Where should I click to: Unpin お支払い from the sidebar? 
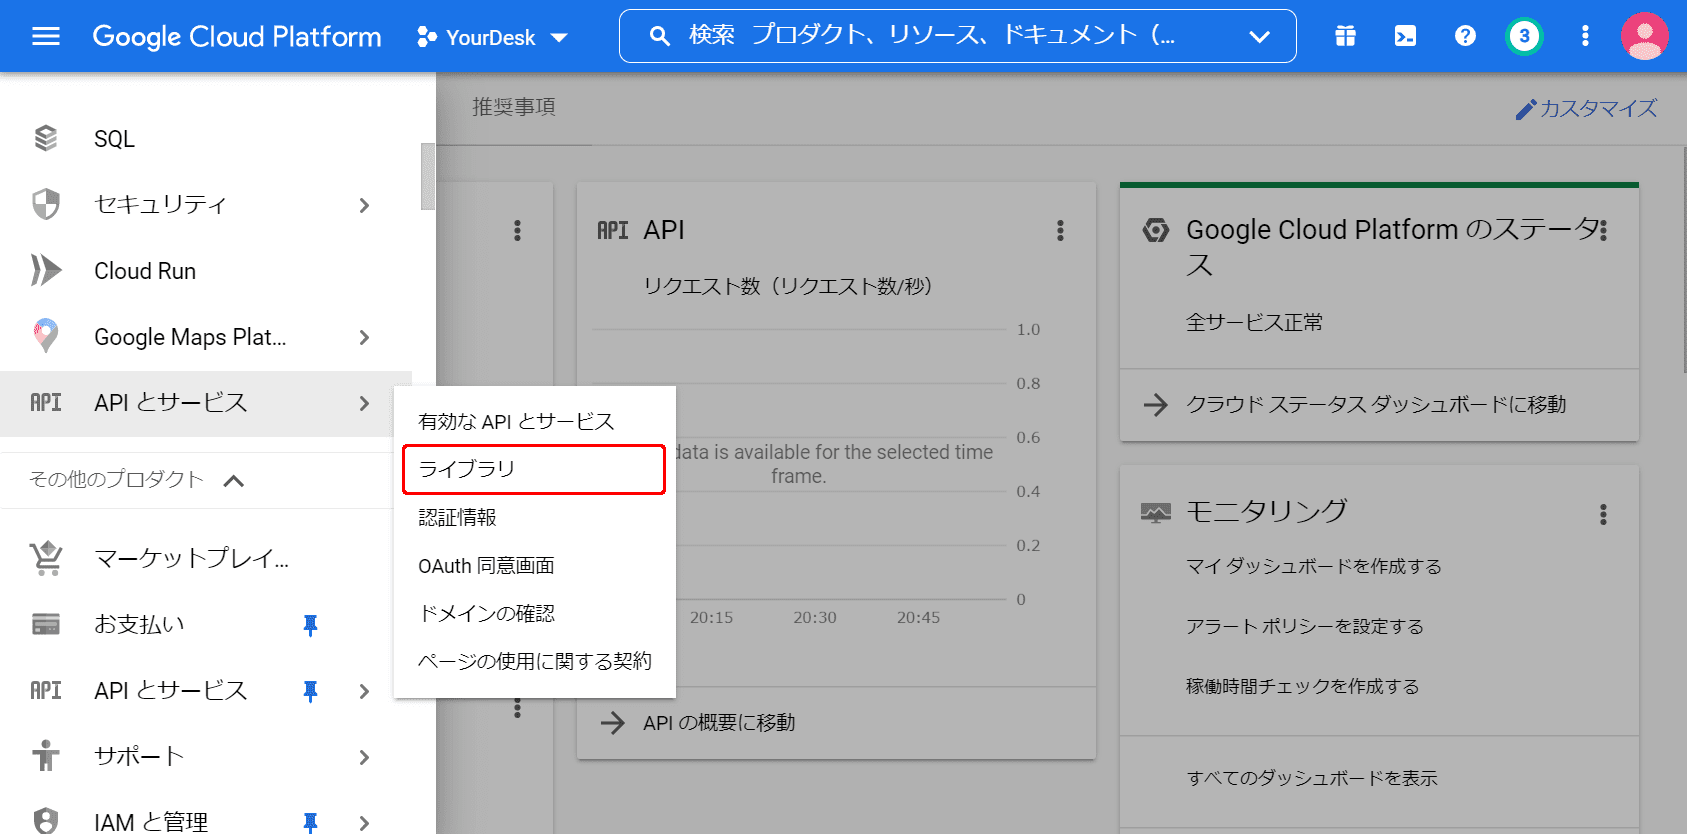(310, 625)
